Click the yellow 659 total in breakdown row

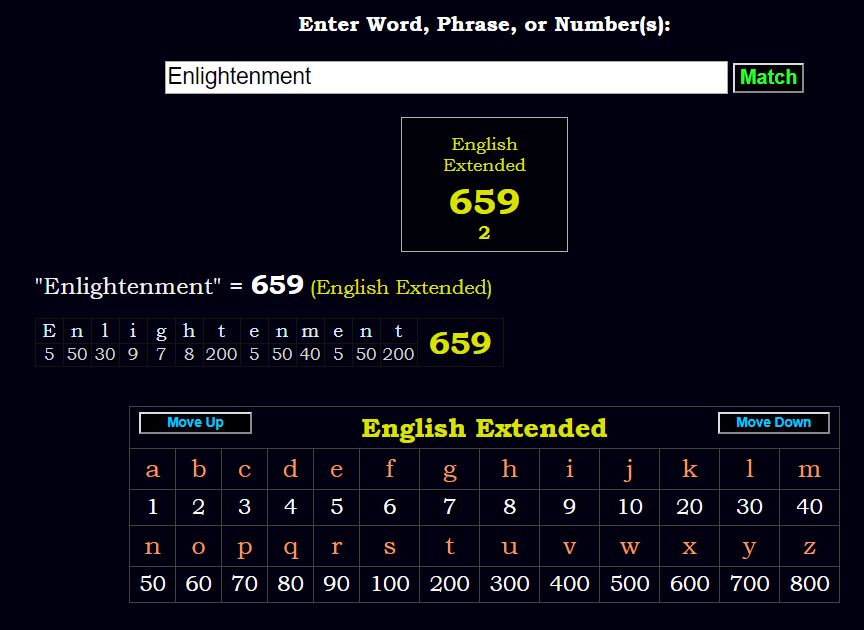[460, 343]
